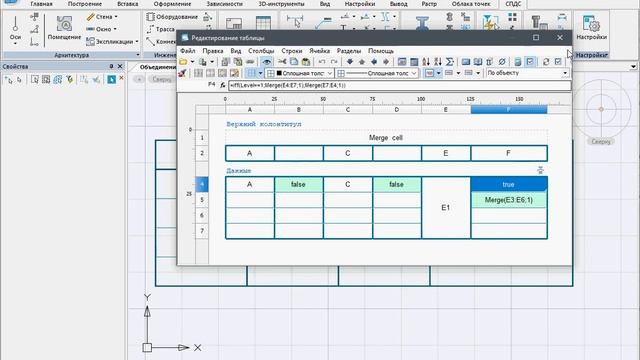Open the Ячейка menu
Viewport: 640px width, 360px height.
tap(320, 51)
